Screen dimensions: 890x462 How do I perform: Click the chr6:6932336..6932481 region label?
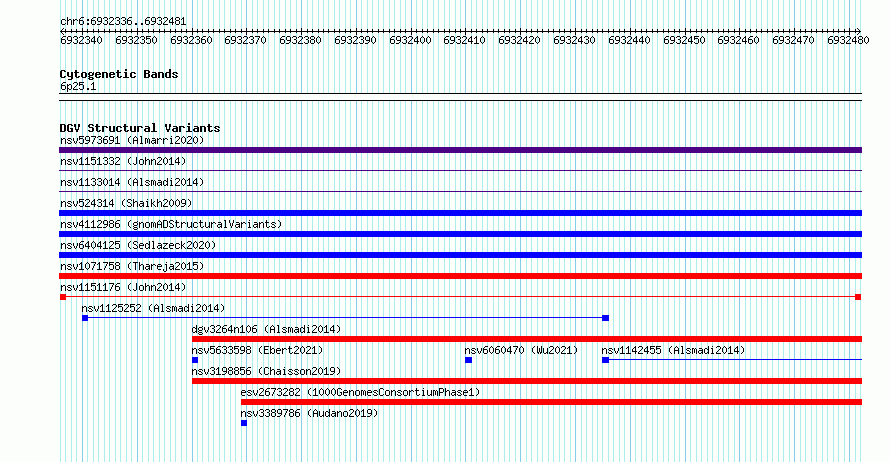[x=123, y=22]
